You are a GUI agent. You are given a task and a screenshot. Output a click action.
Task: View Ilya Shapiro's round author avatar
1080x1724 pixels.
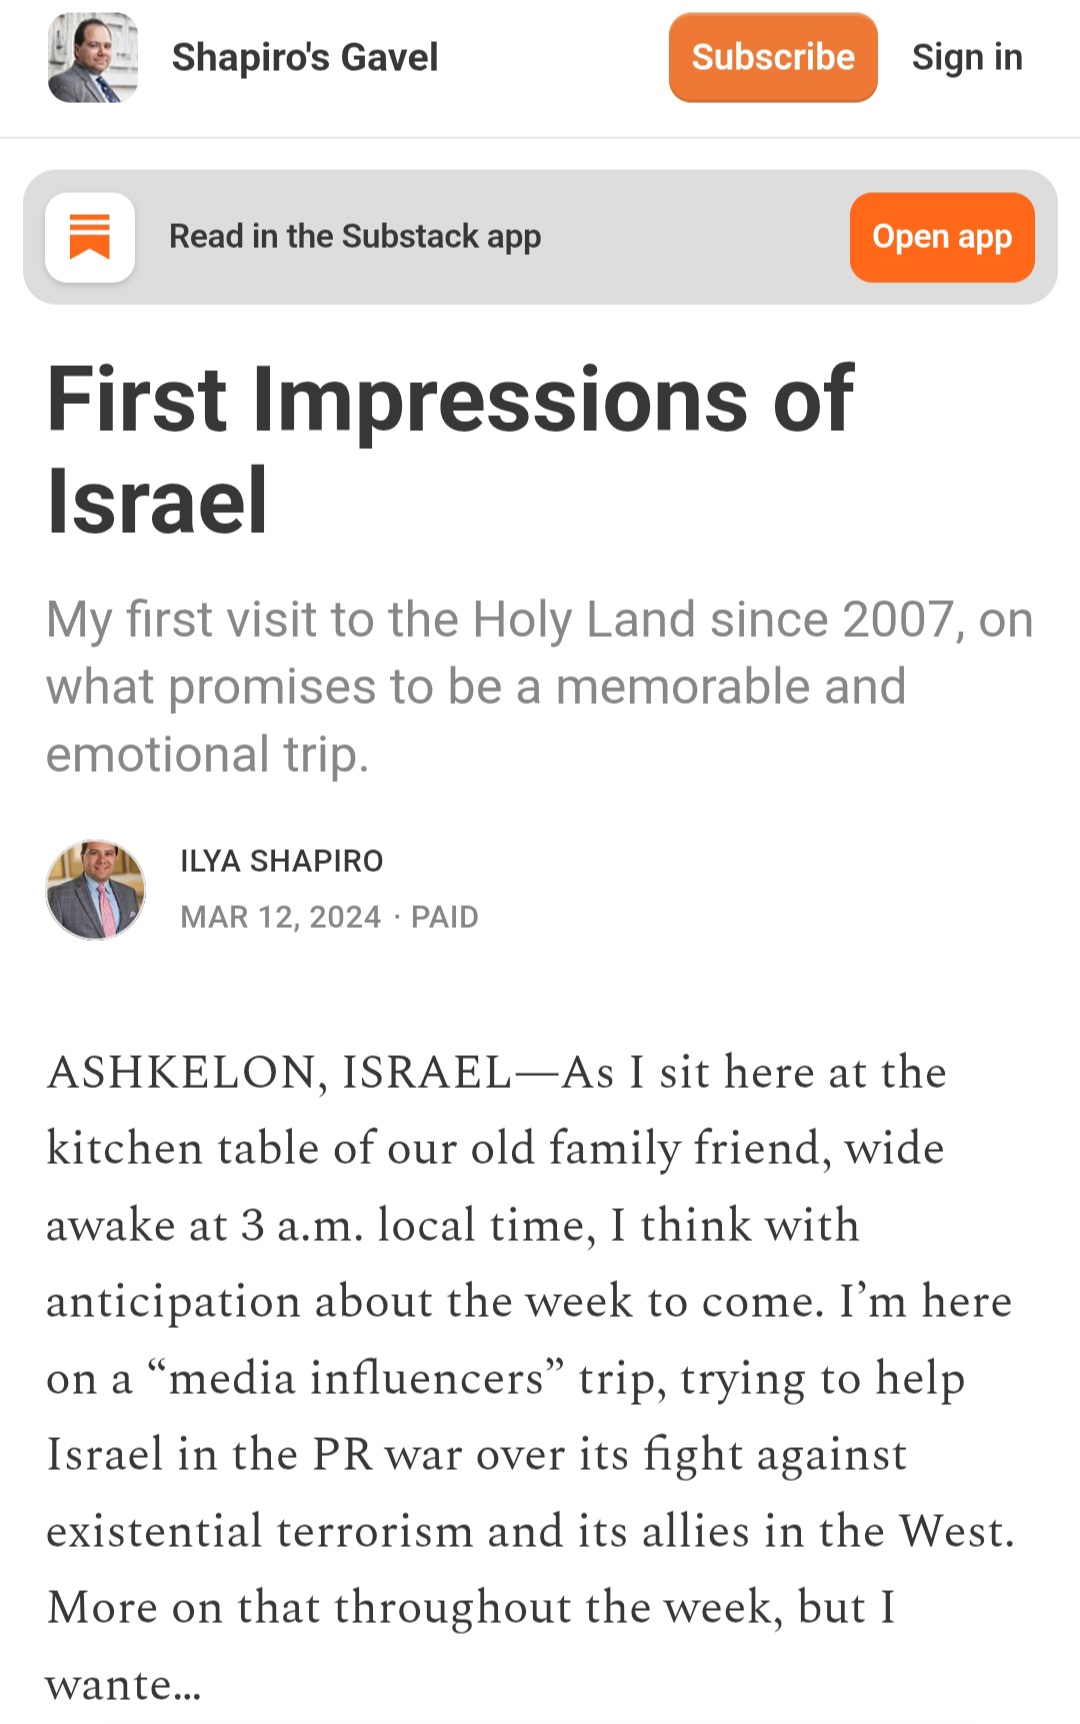click(x=96, y=889)
